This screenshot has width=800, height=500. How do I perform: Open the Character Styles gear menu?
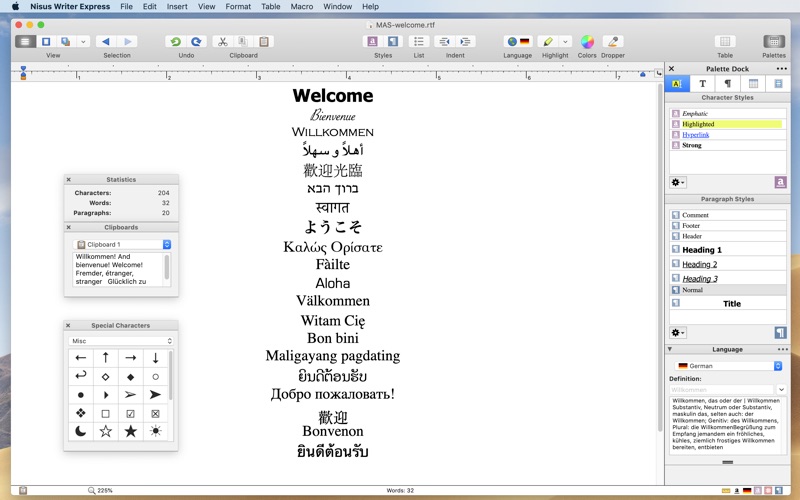(x=678, y=182)
